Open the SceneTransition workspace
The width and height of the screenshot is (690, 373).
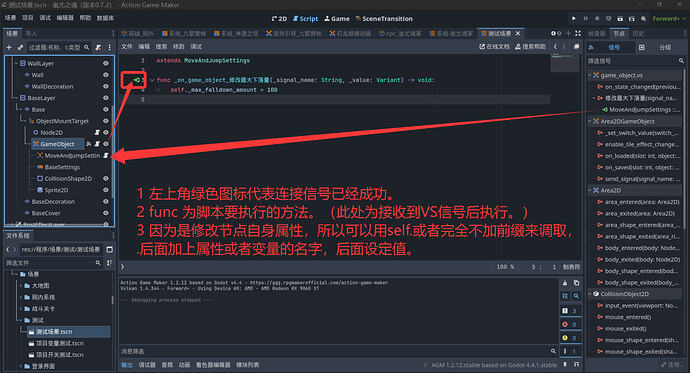click(x=384, y=18)
